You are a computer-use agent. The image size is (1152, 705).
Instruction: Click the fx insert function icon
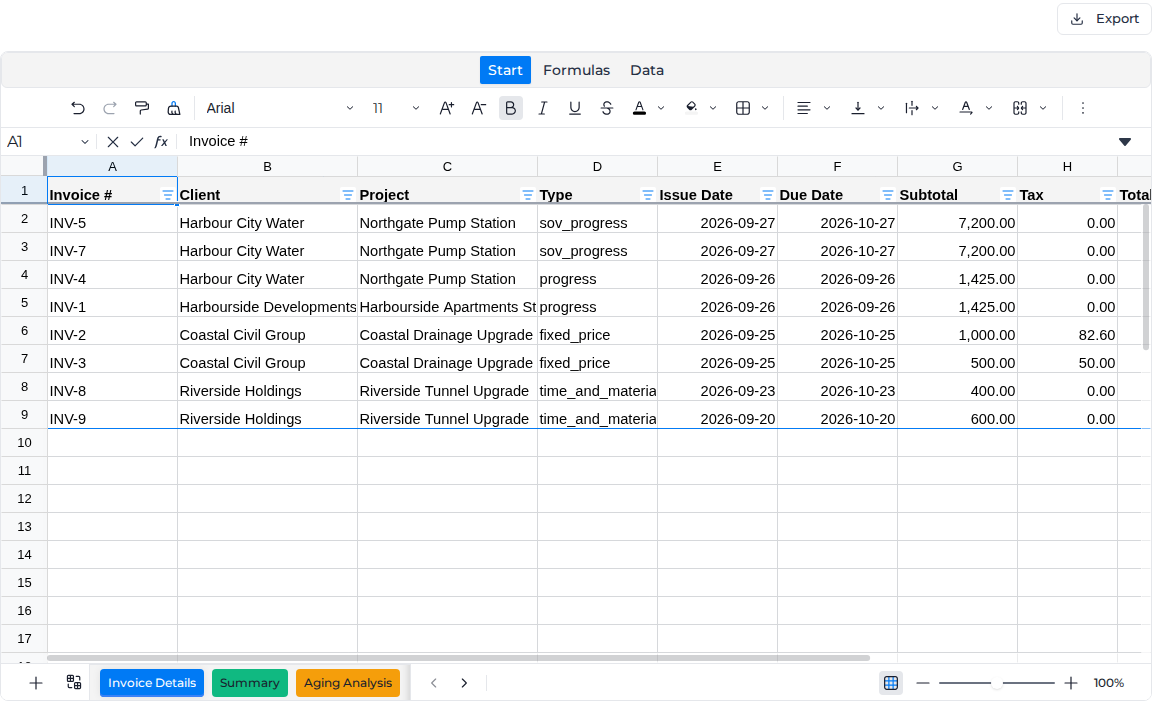tap(161, 142)
